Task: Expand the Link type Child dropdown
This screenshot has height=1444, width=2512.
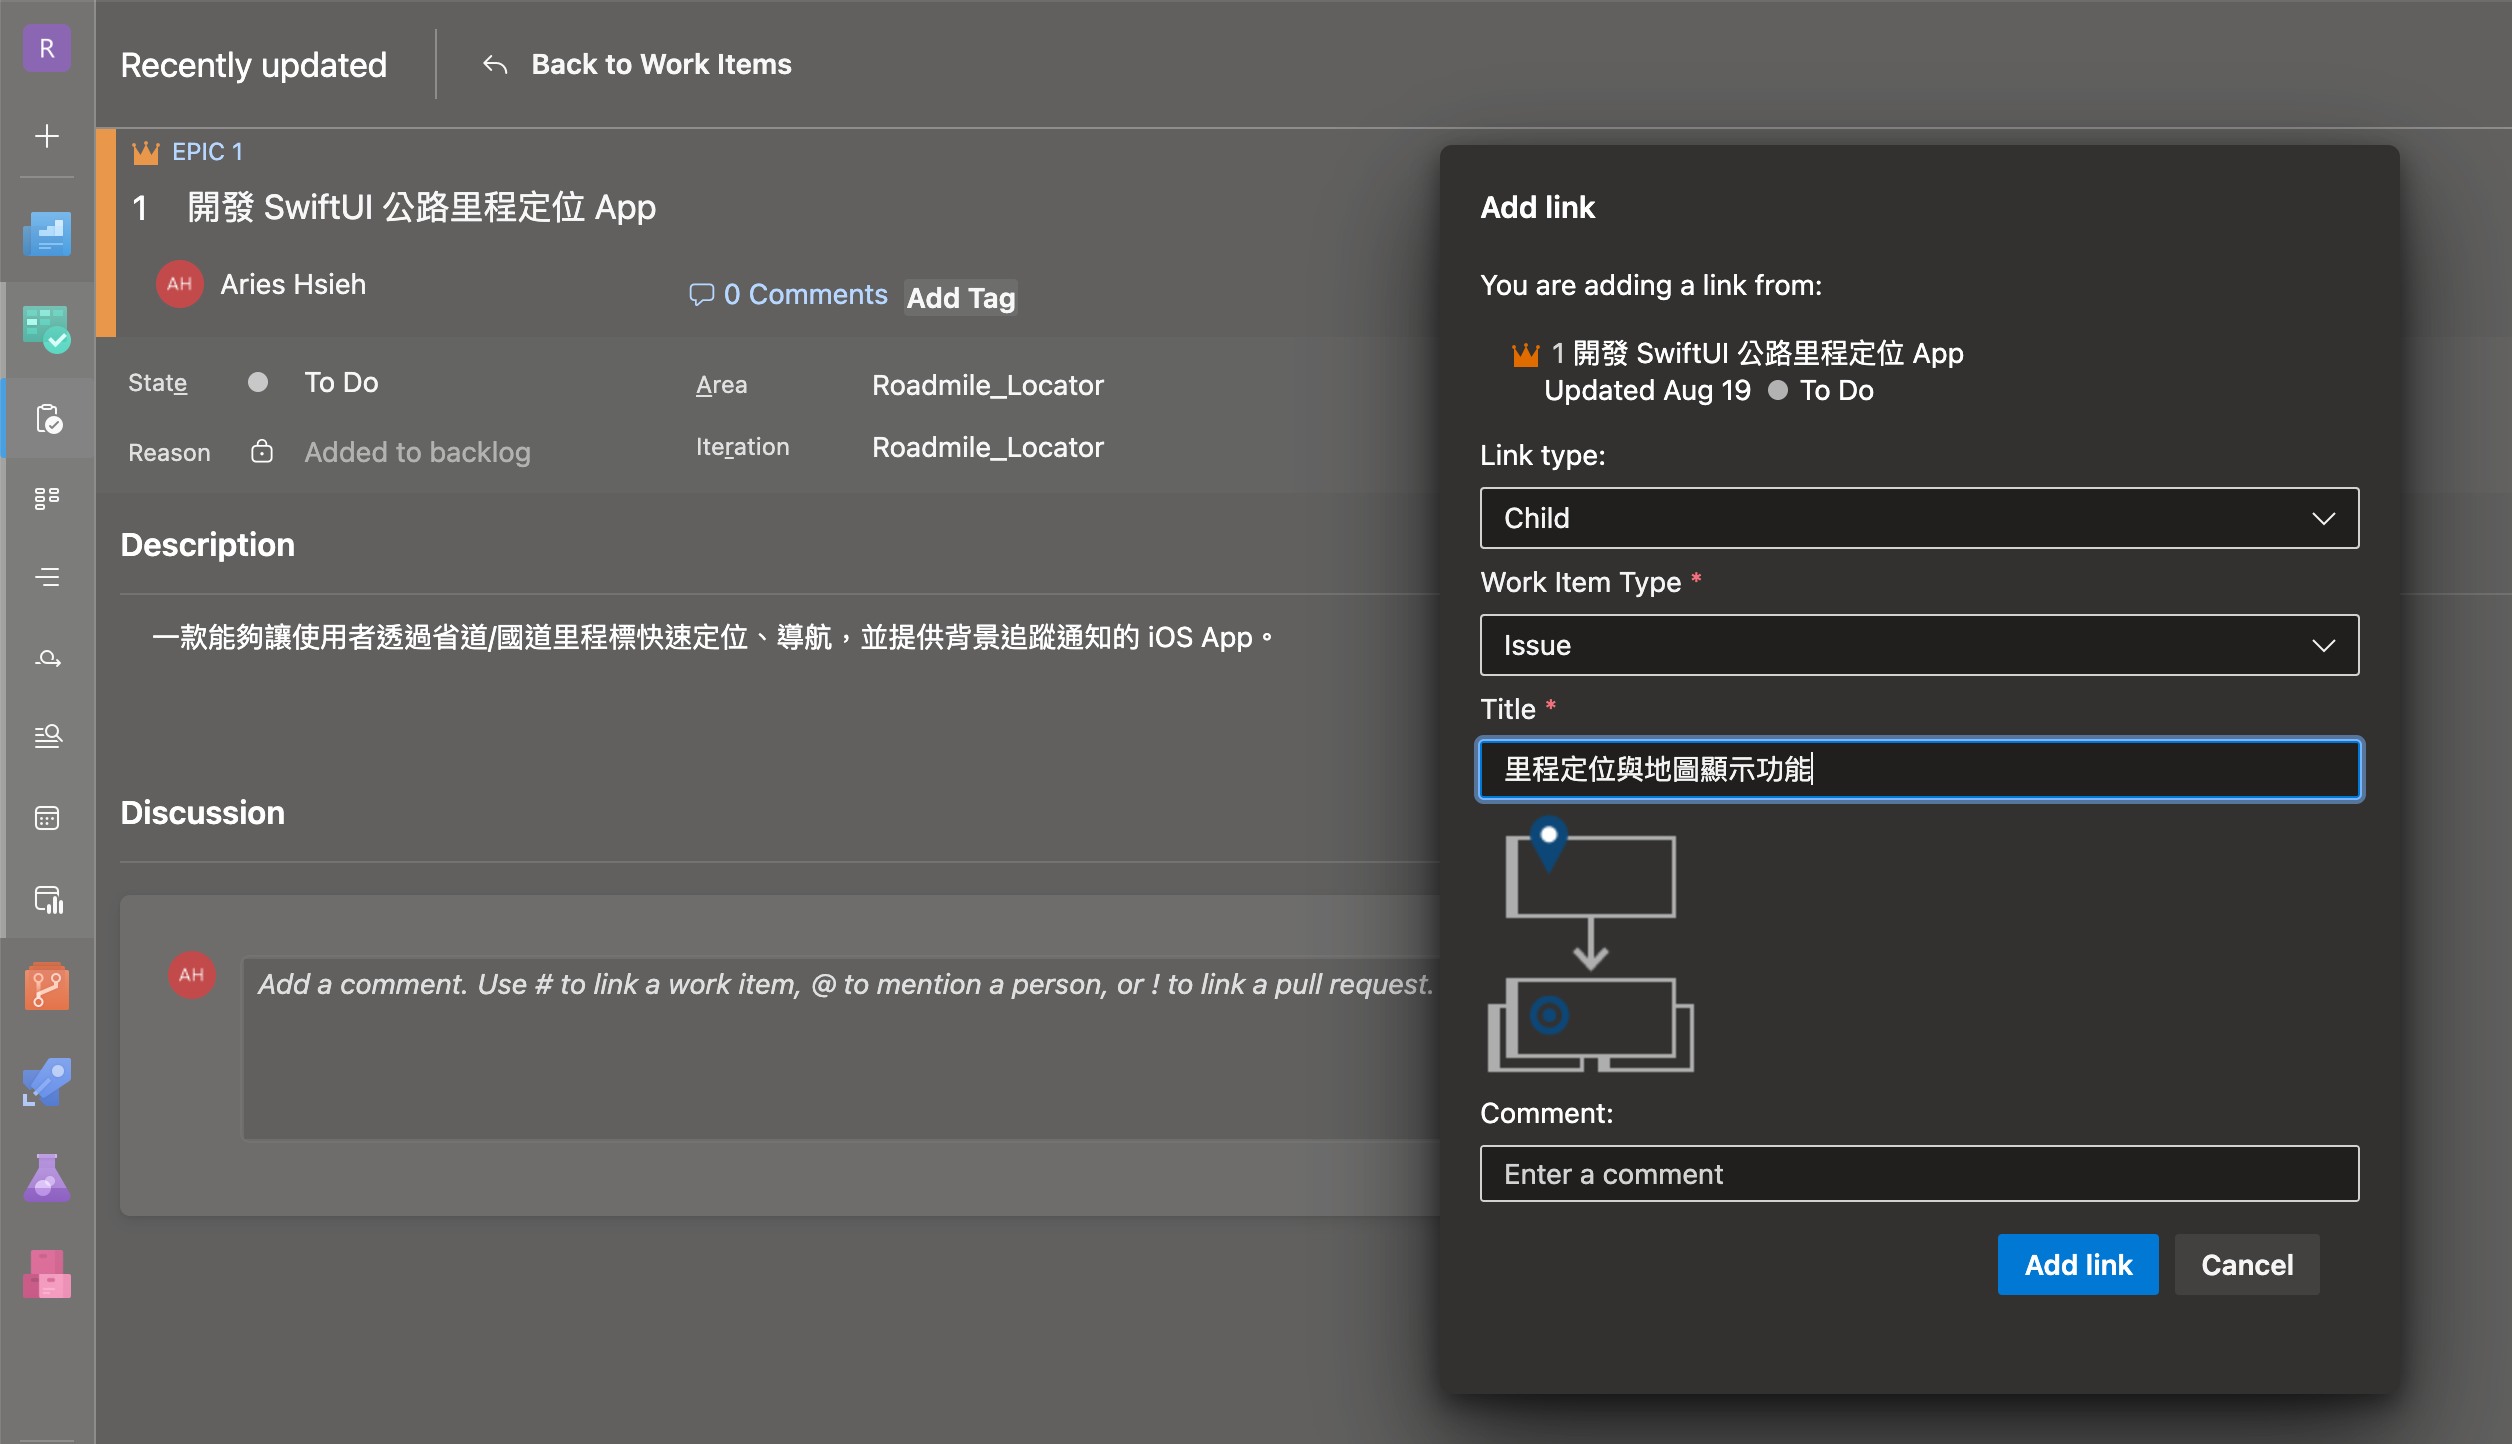Action: click(1918, 518)
